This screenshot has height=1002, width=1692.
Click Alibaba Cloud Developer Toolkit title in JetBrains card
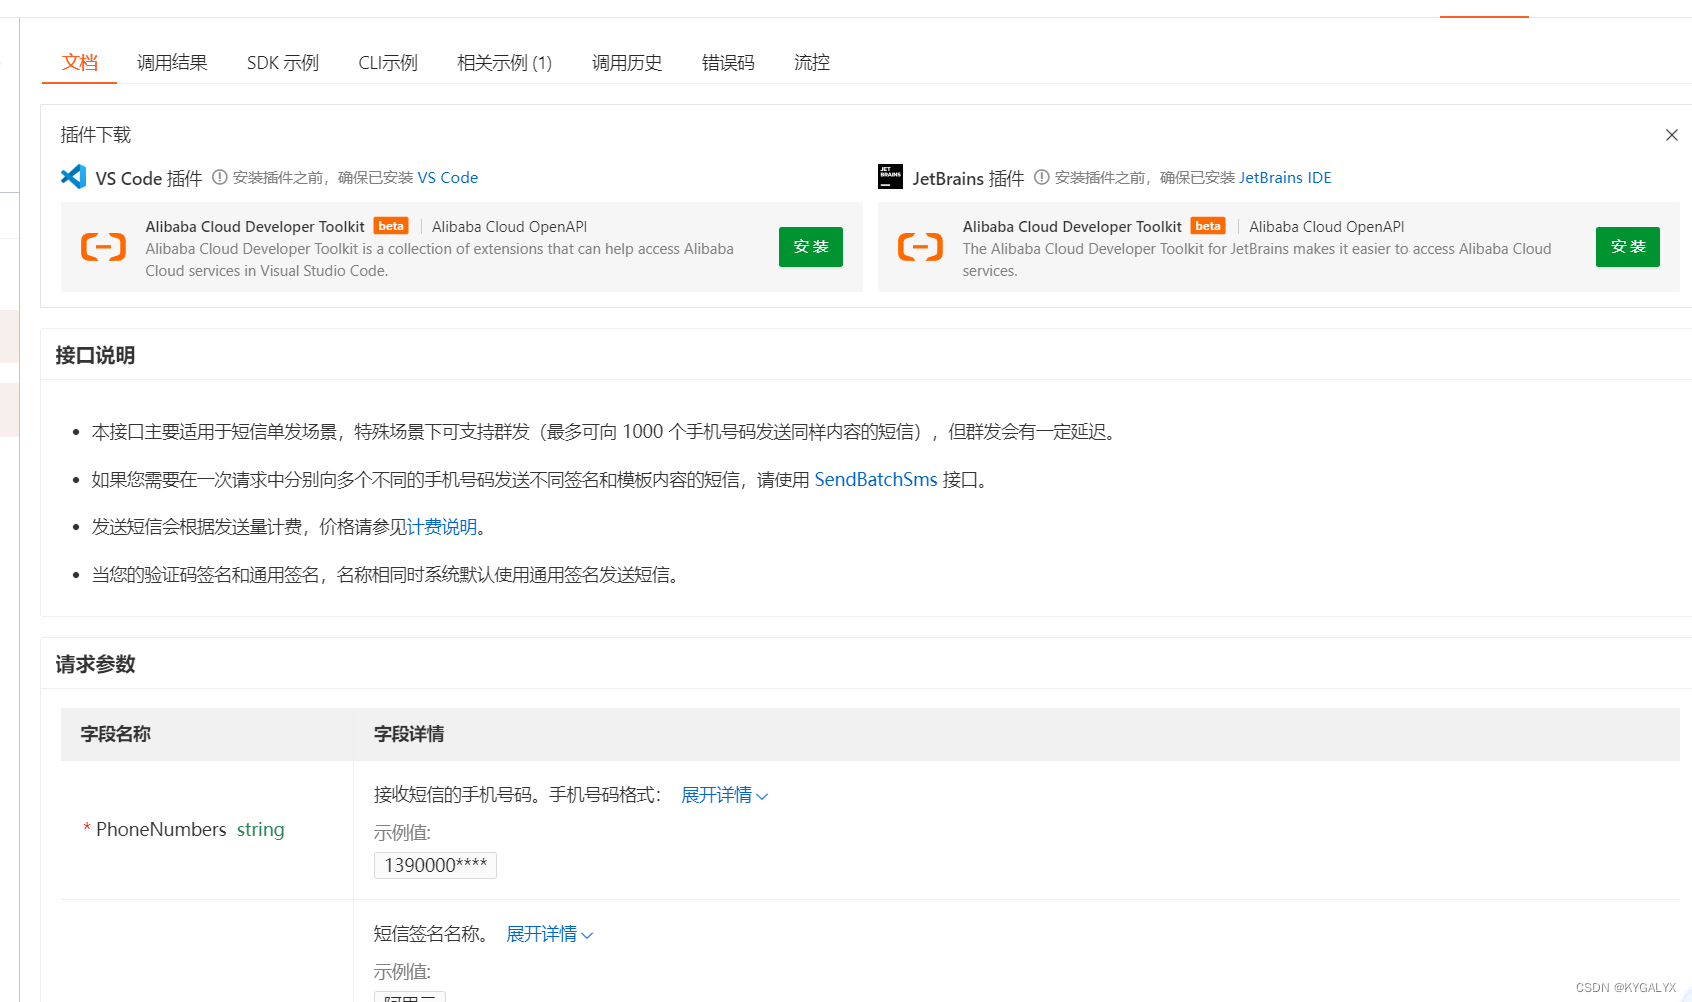[x=1072, y=227]
